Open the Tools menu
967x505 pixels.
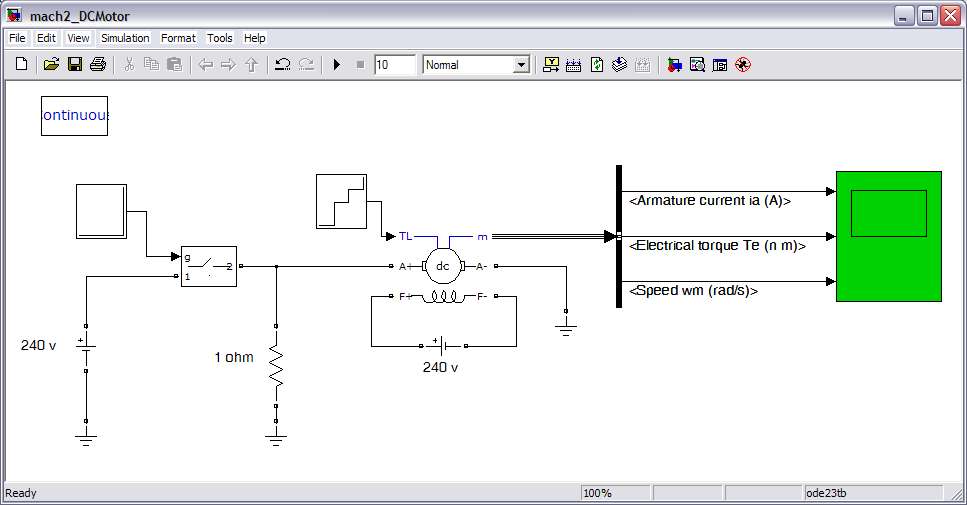219,38
